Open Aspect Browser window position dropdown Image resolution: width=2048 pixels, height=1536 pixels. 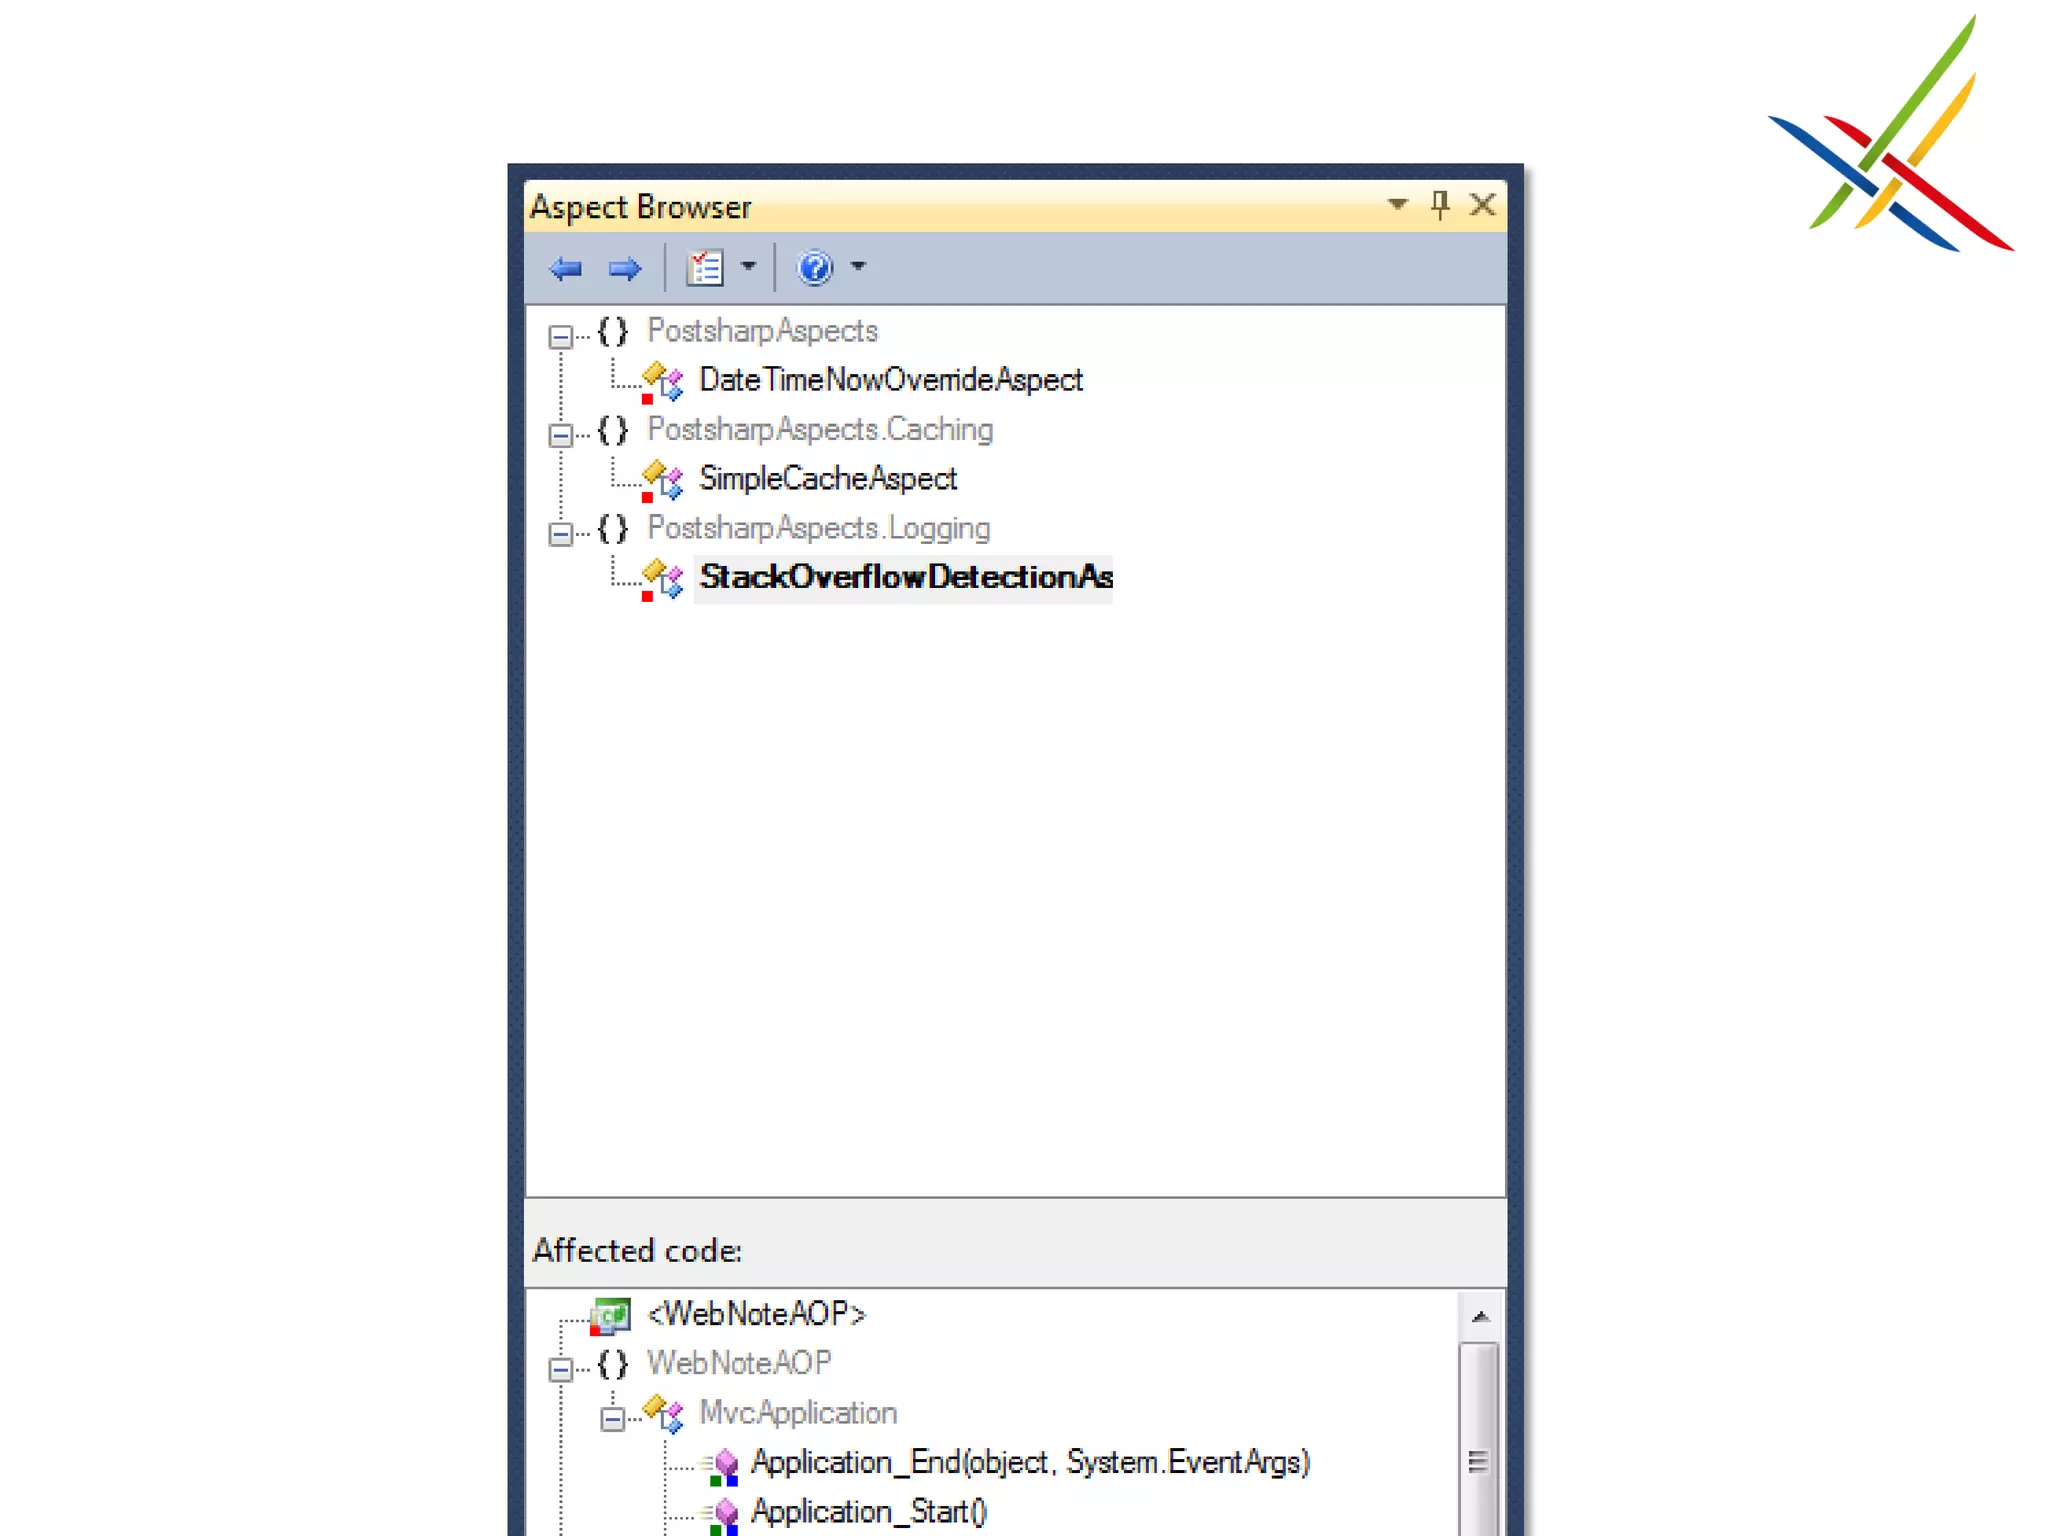[x=1397, y=205]
